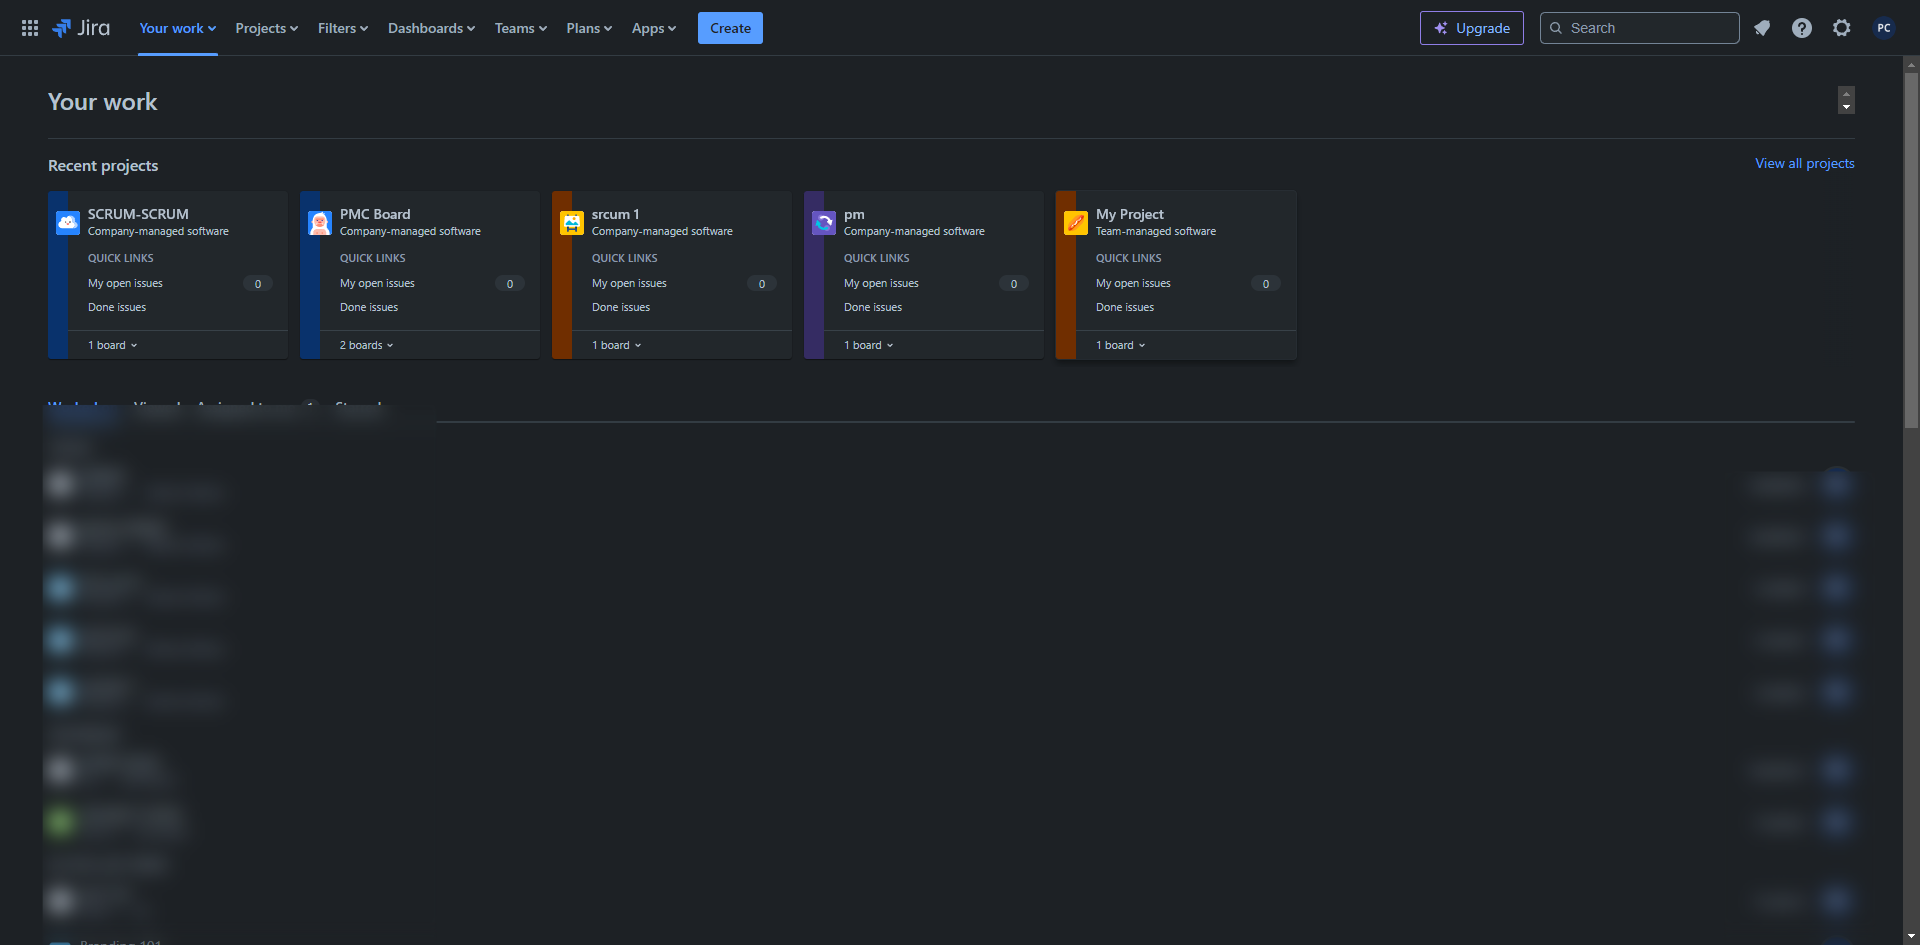Open the Filters menu

click(343, 28)
